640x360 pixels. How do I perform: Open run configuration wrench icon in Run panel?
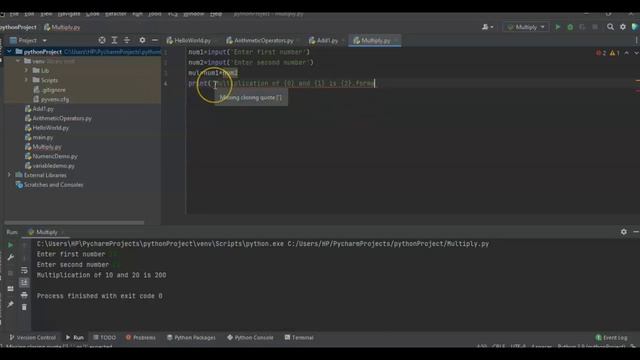[x=11, y=258]
